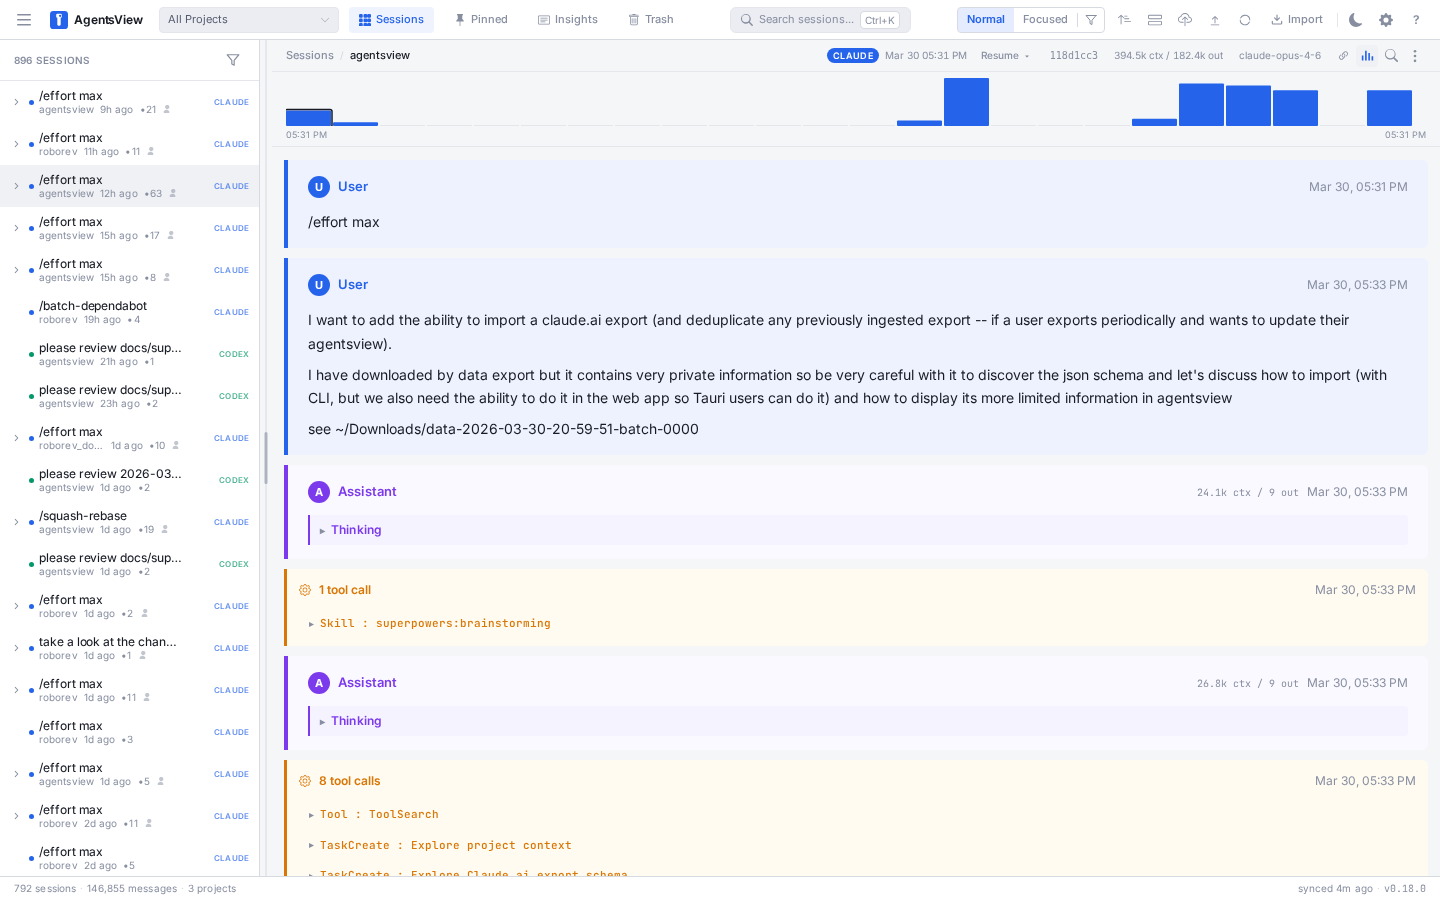Switch to Focused view mode
Viewport: 1440px width, 900px height.
1045,20
